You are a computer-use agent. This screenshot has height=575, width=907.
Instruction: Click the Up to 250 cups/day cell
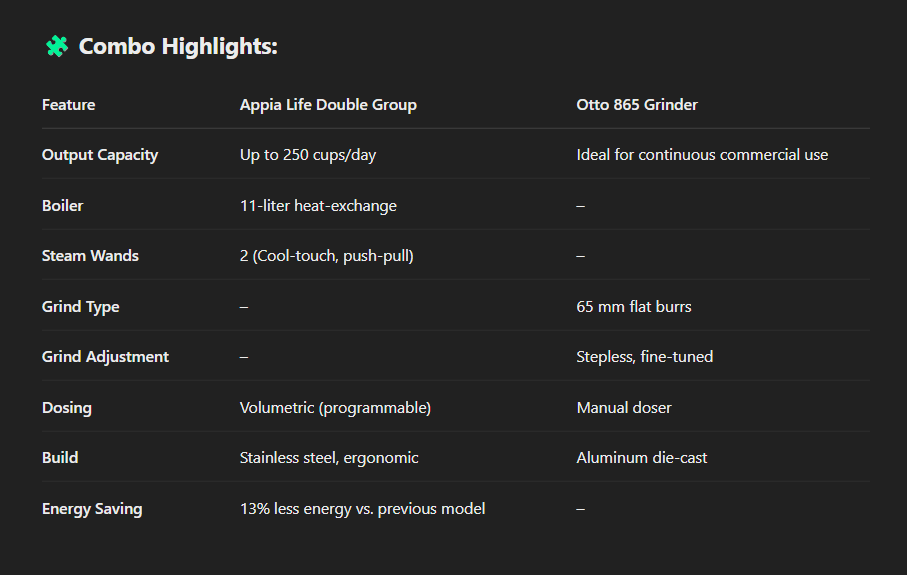[308, 155]
